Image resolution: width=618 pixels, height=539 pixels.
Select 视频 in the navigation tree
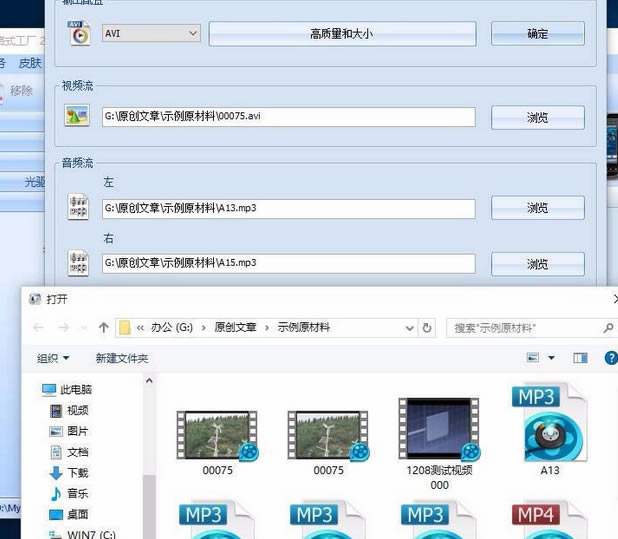[69, 411]
